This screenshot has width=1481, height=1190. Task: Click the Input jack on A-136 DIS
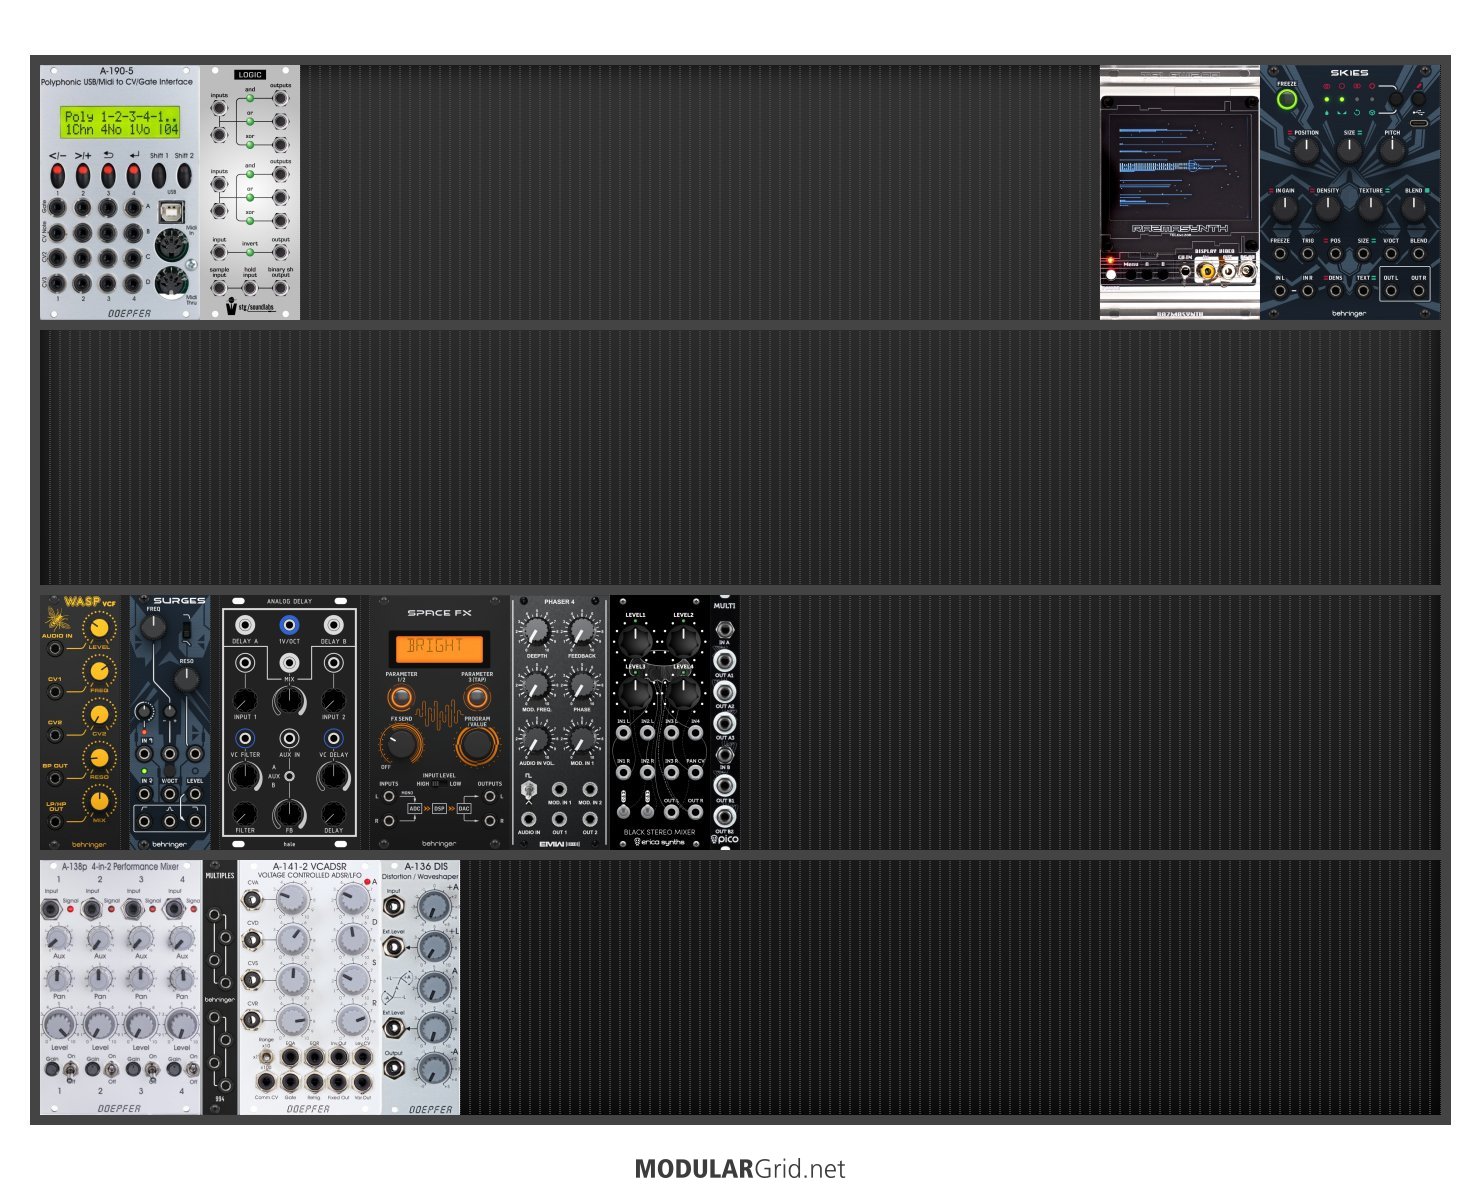click(x=394, y=906)
